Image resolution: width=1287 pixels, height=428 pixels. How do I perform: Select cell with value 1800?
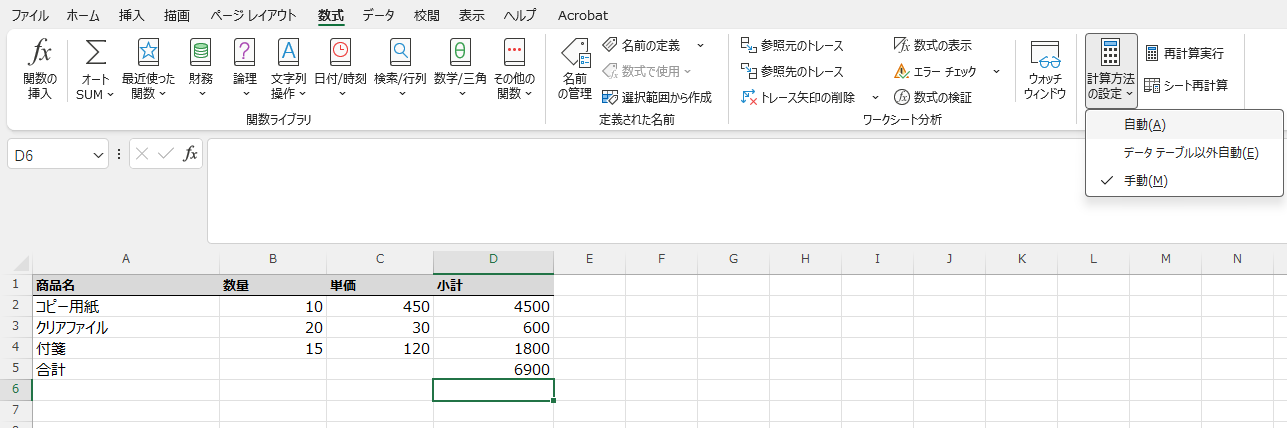tap(493, 348)
